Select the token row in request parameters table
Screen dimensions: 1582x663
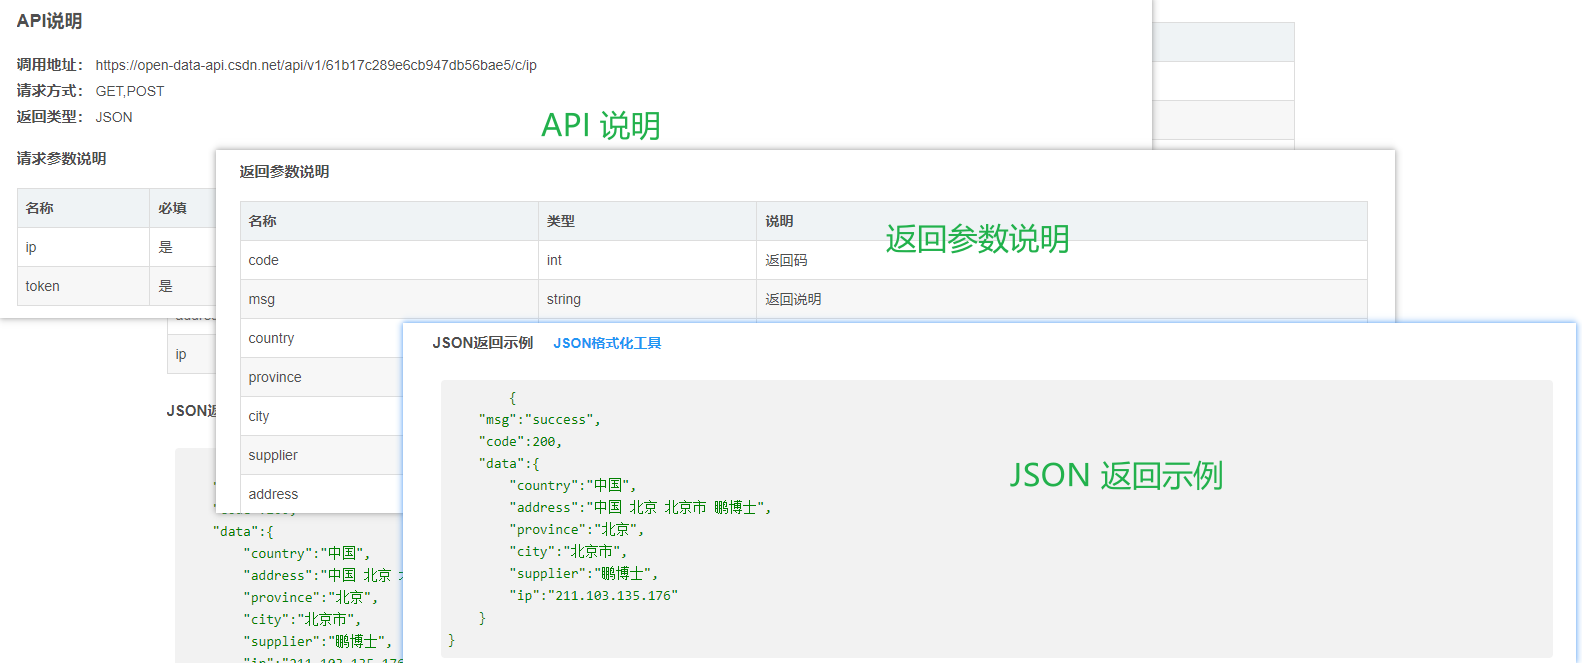point(43,286)
